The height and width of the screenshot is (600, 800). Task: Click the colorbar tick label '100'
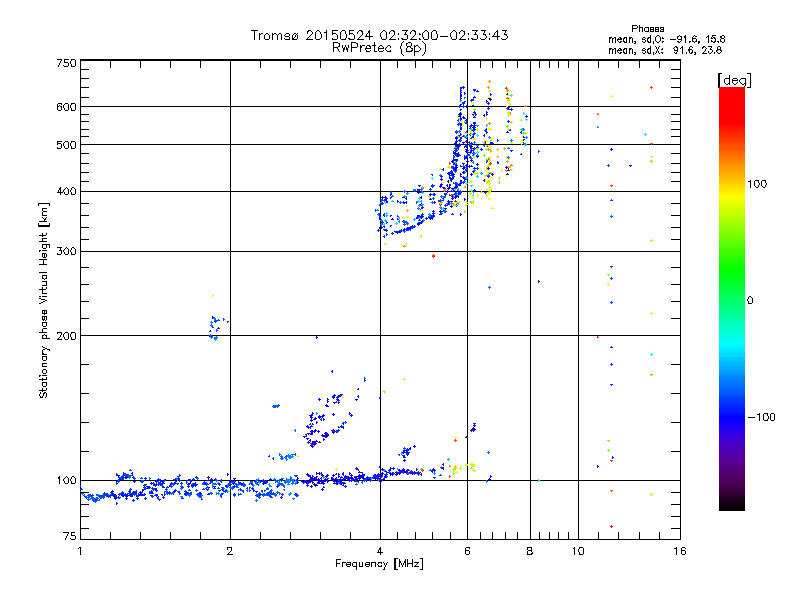757,184
